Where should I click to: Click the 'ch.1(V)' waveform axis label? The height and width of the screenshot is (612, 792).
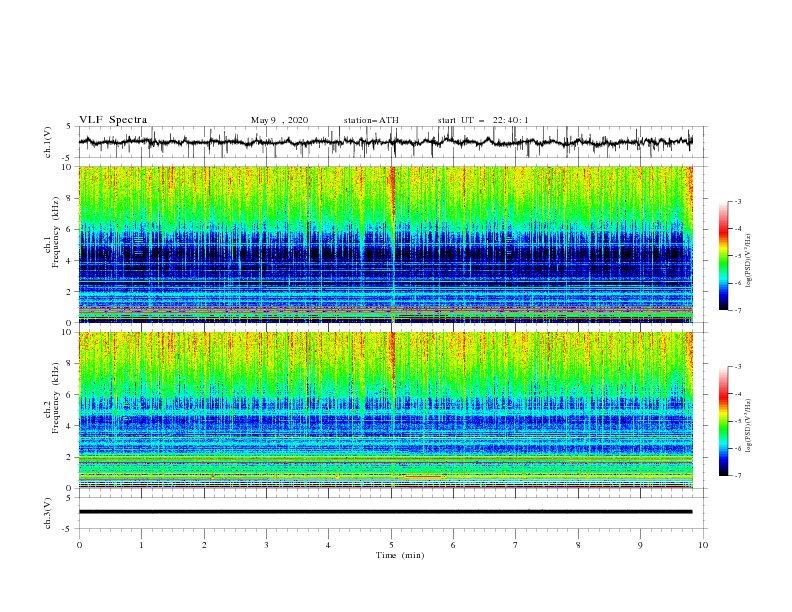48,142
